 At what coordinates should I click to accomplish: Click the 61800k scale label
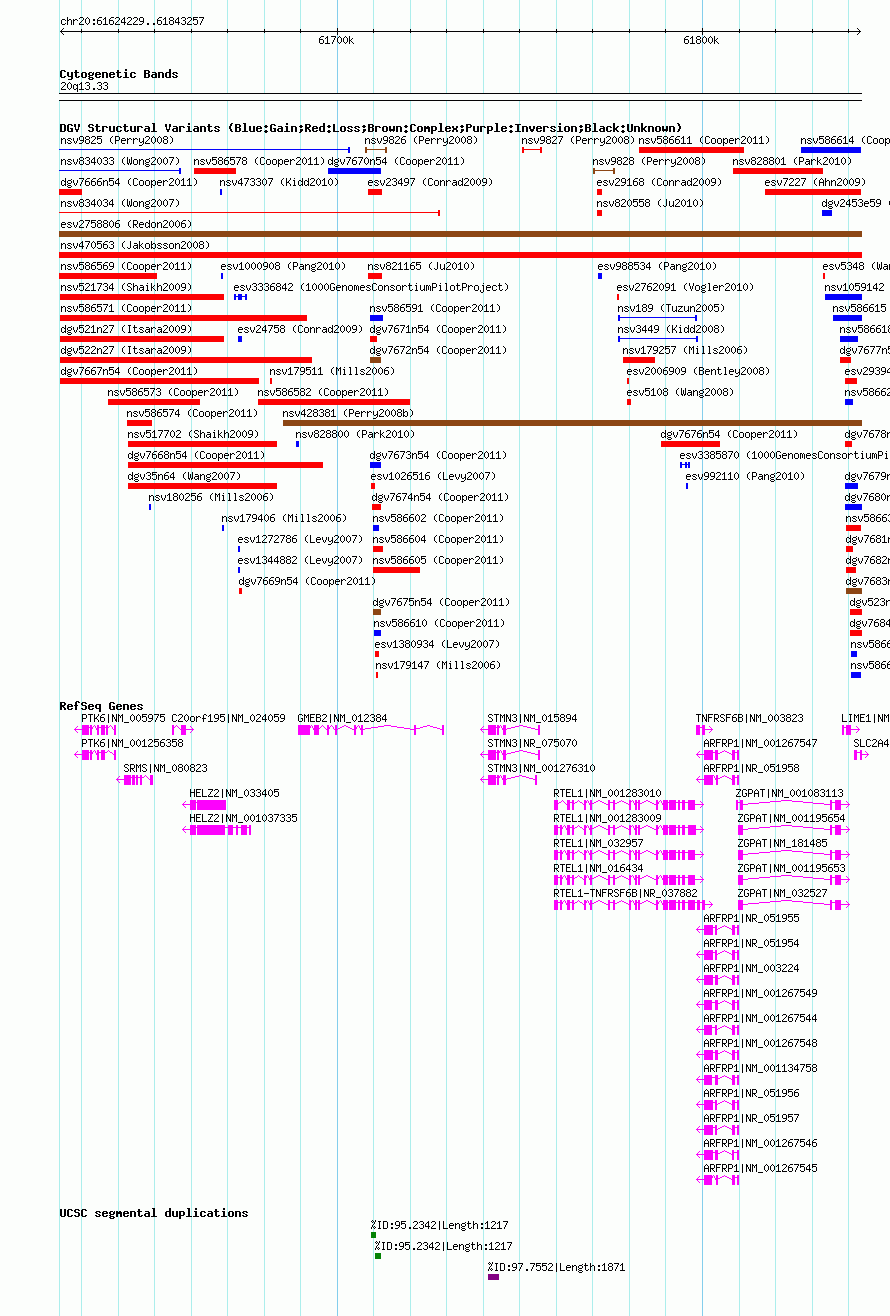(x=700, y=41)
